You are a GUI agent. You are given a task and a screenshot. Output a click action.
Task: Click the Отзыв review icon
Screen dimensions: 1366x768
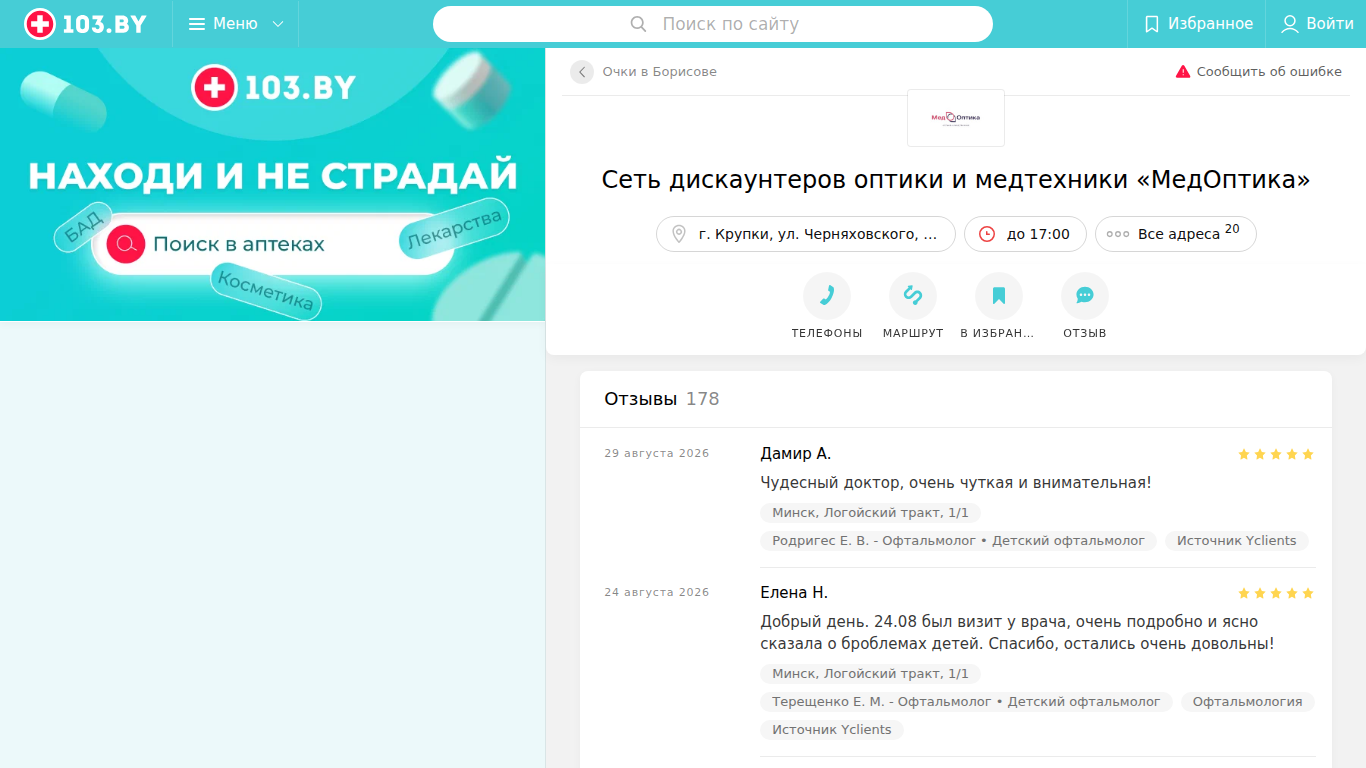[x=1085, y=296]
